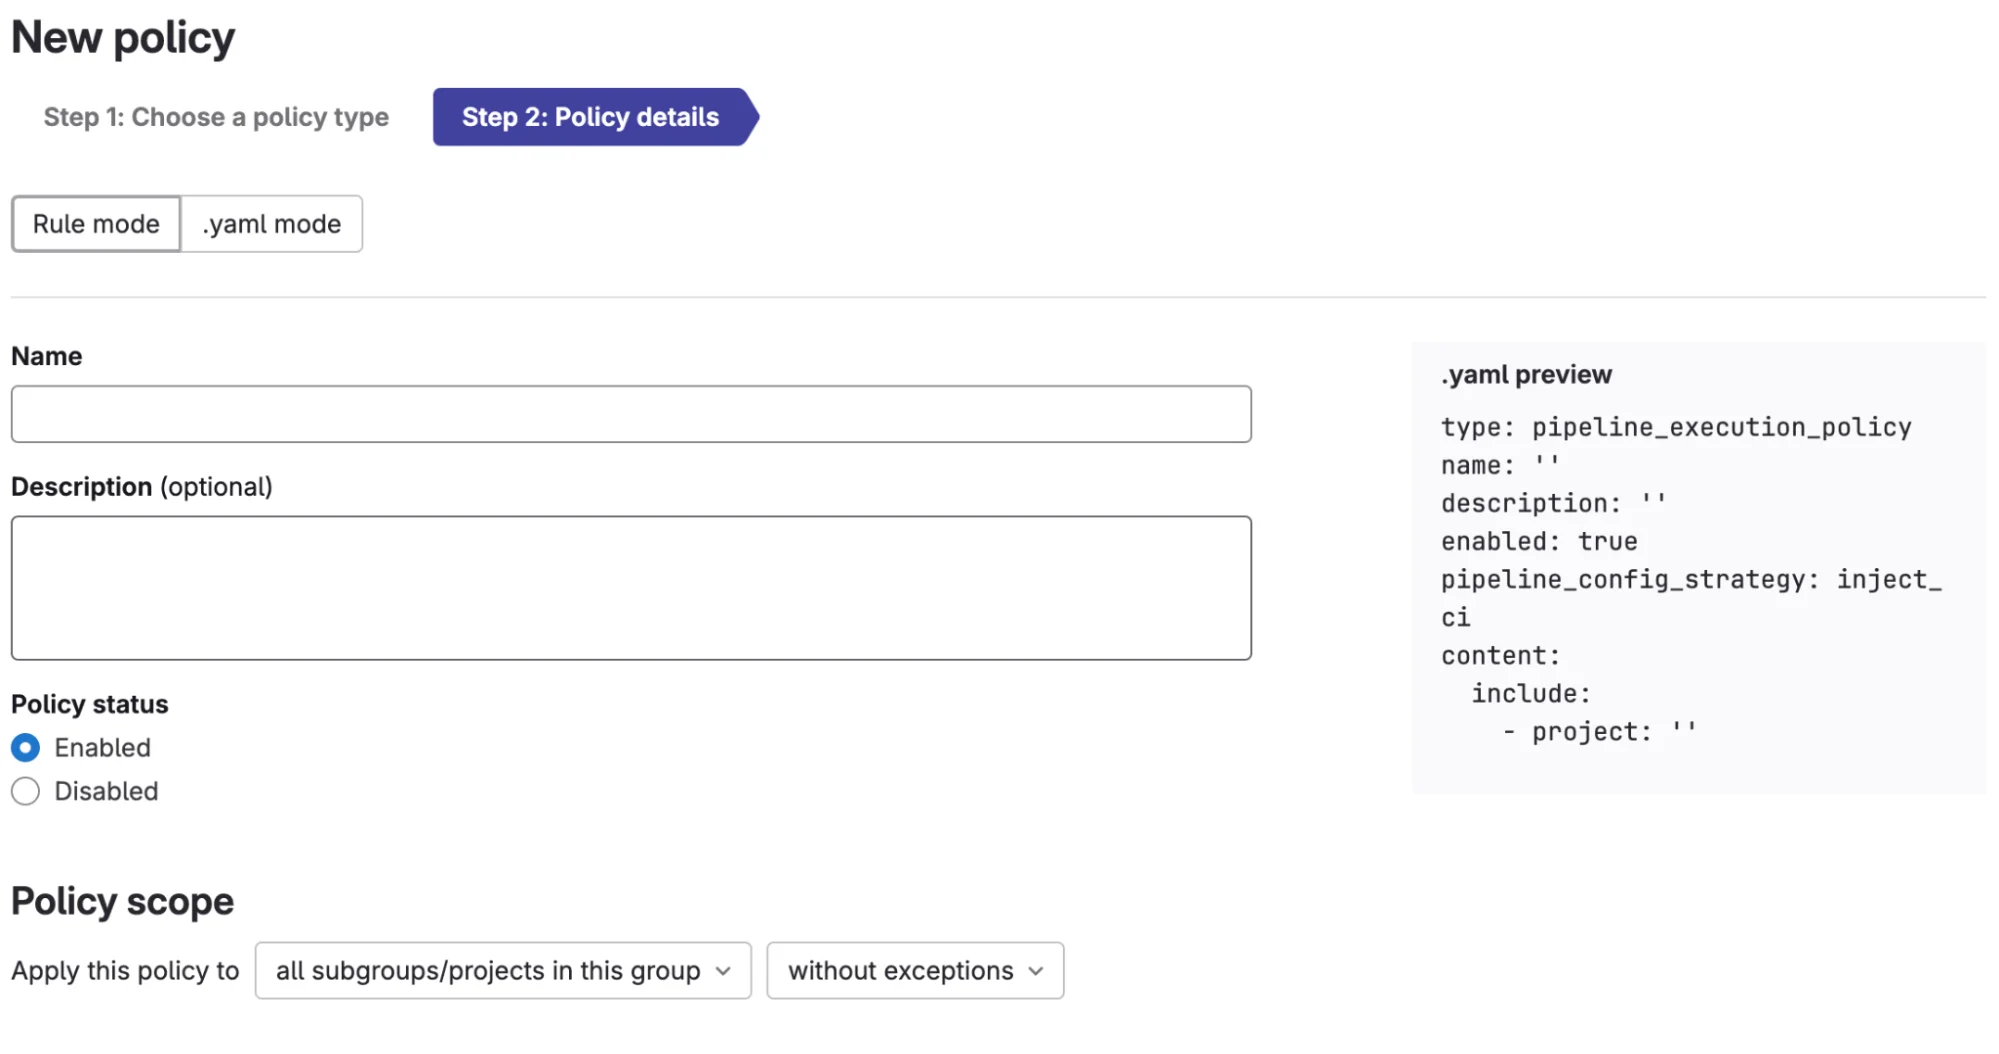Click the Step 2: Policy details step
The height and width of the screenshot is (1054, 1999).
pos(591,117)
